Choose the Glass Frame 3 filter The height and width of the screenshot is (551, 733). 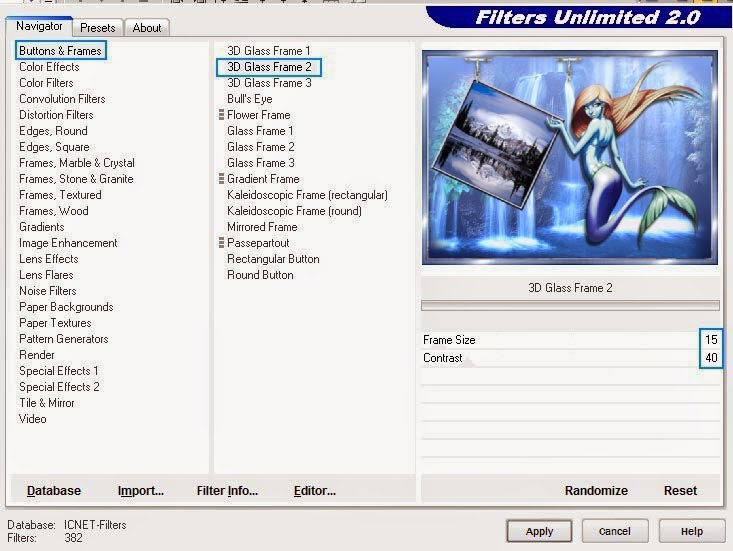261,163
